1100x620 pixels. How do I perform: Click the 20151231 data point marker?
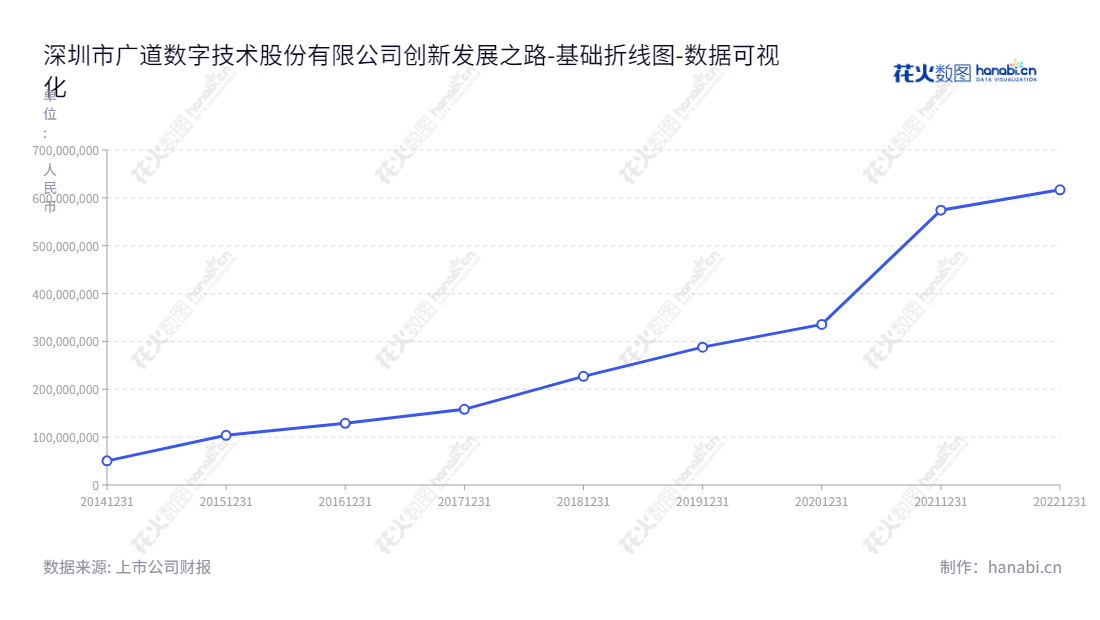coord(226,436)
